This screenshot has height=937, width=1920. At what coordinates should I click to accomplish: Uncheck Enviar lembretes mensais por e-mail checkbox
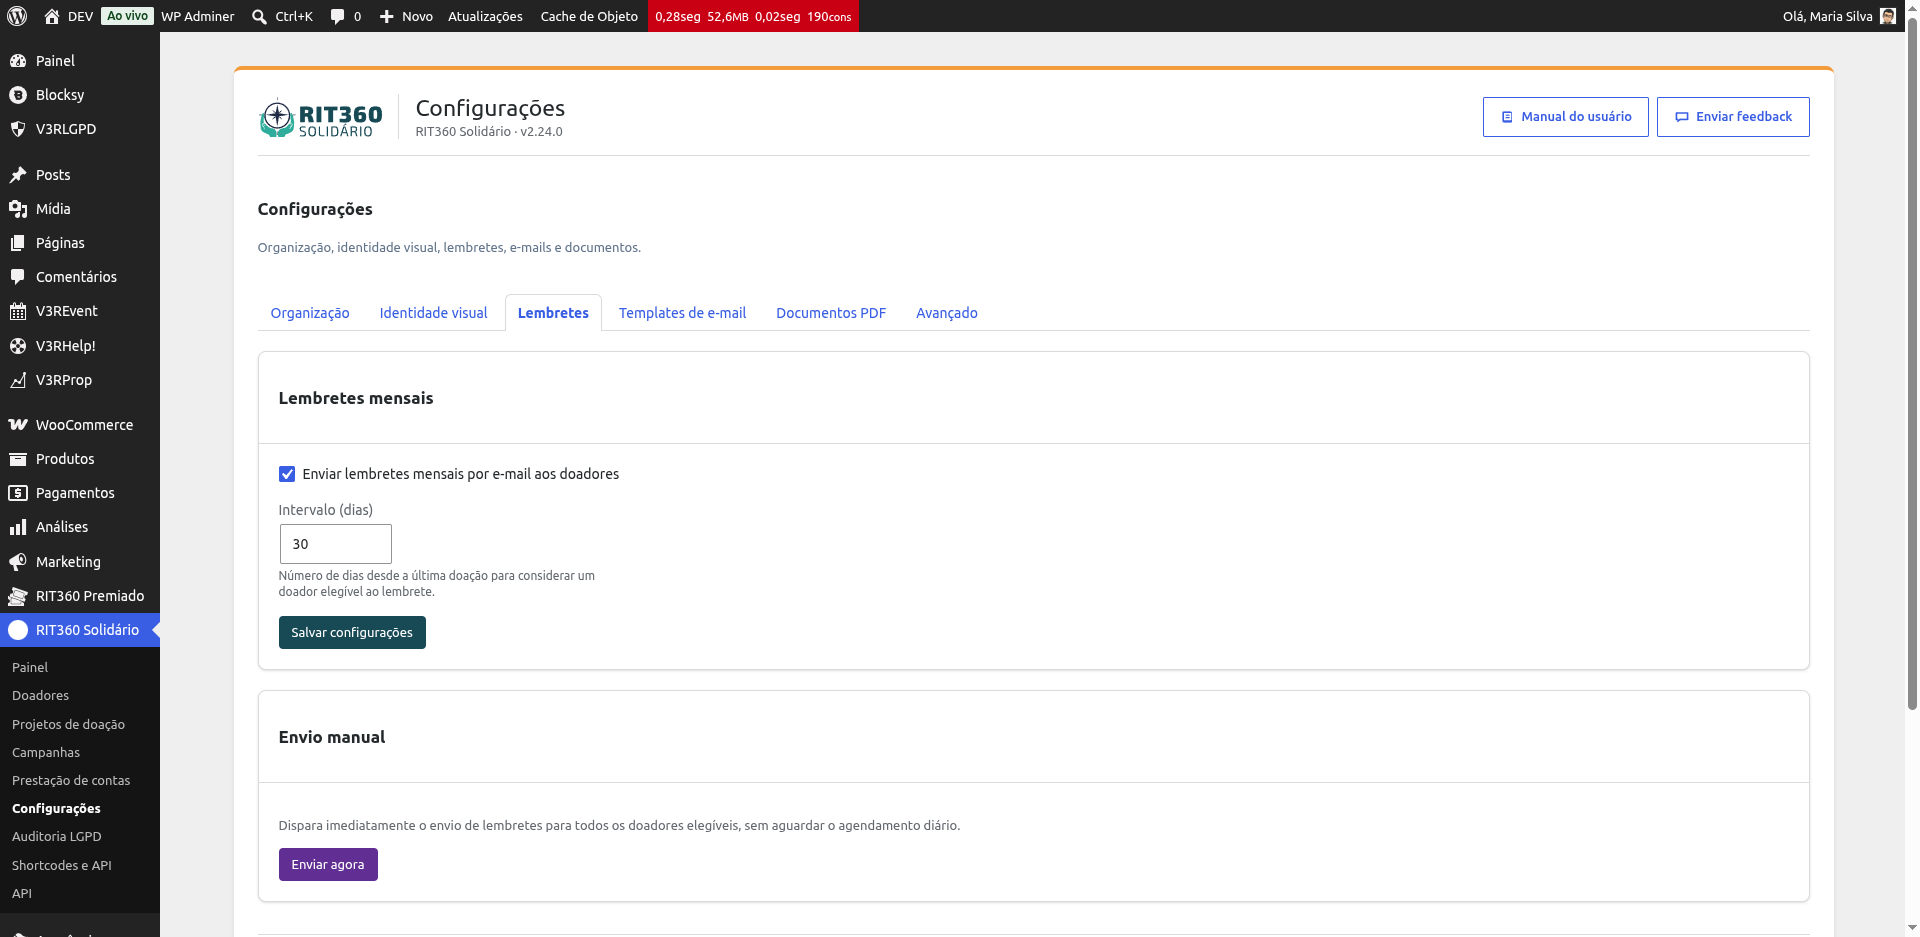point(287,474)
